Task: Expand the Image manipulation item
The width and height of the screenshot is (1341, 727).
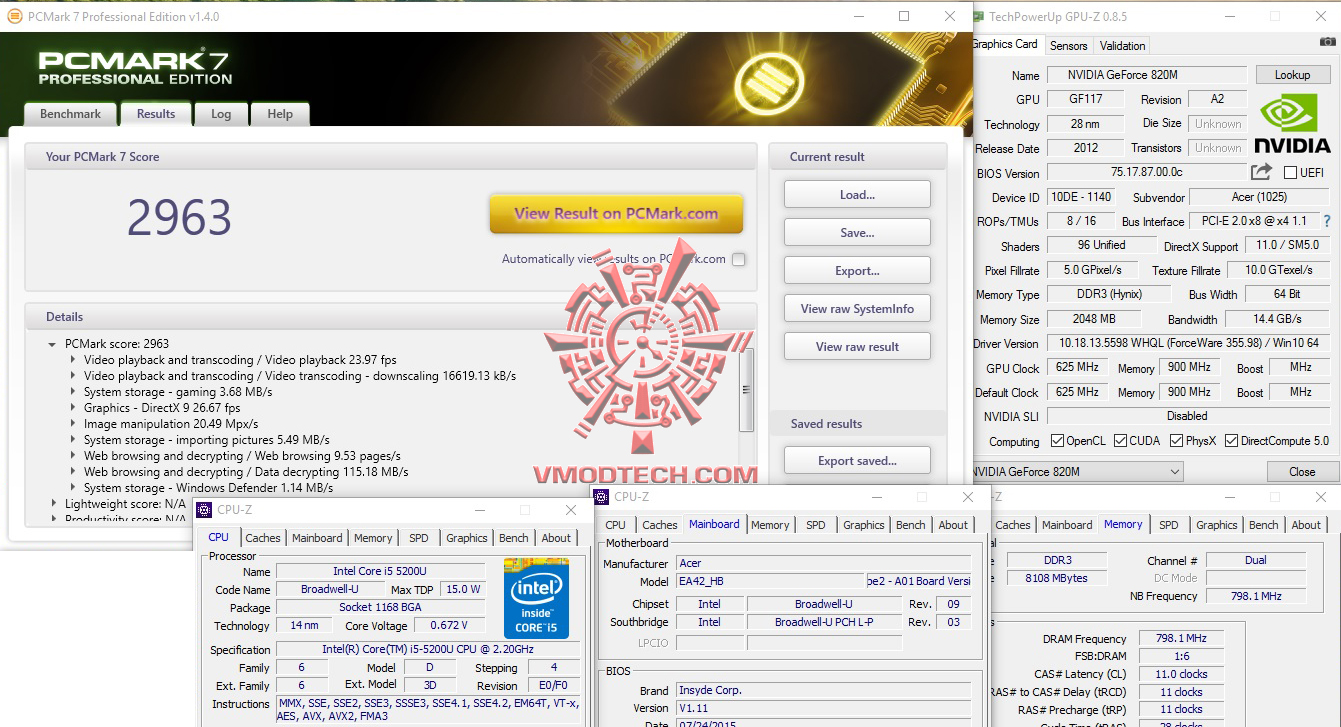Action: (73, 424)
